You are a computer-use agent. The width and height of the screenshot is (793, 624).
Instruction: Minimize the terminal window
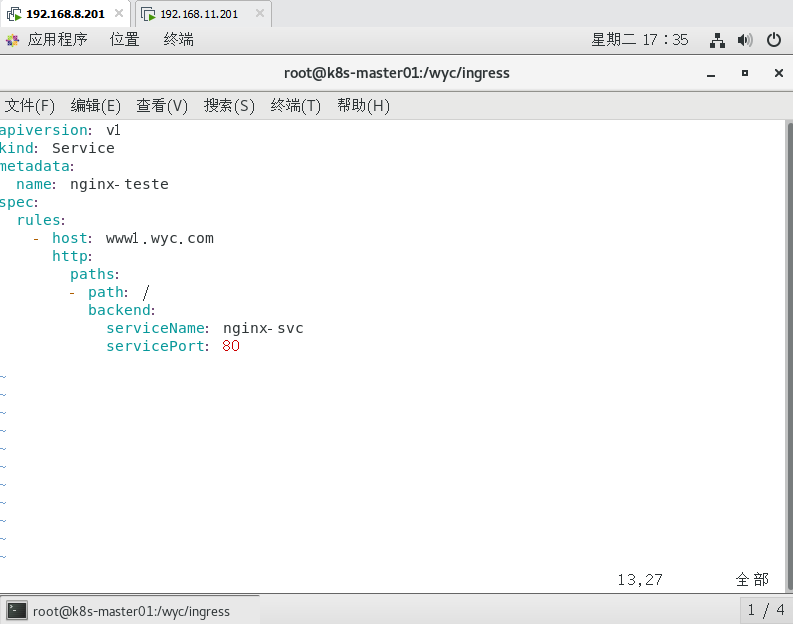711,74
